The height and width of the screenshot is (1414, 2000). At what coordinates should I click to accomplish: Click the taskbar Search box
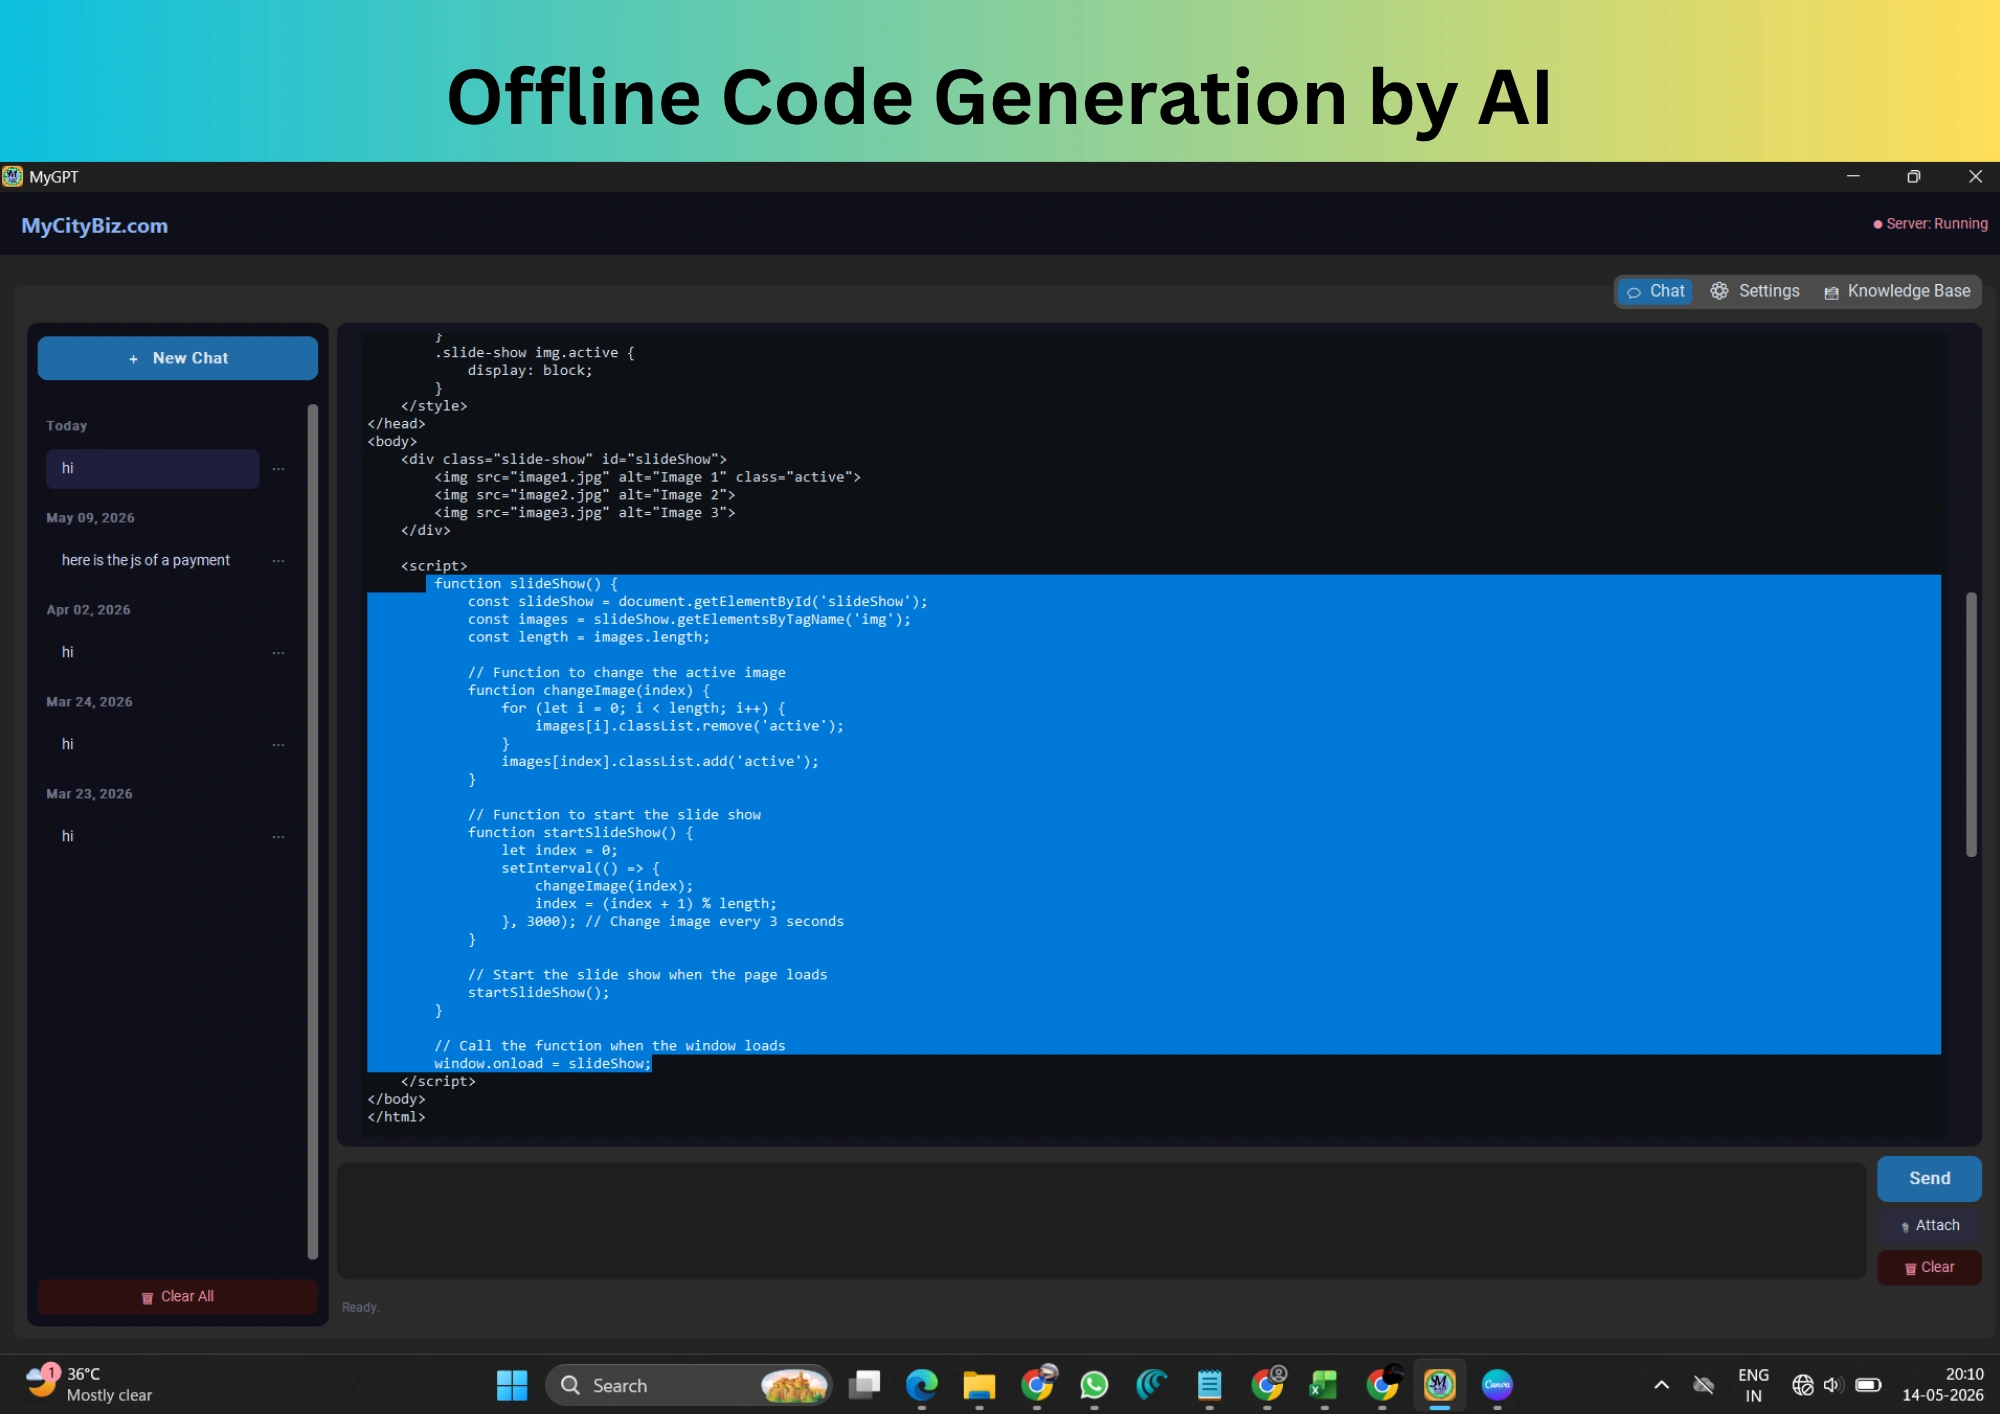click(688, 1385)
